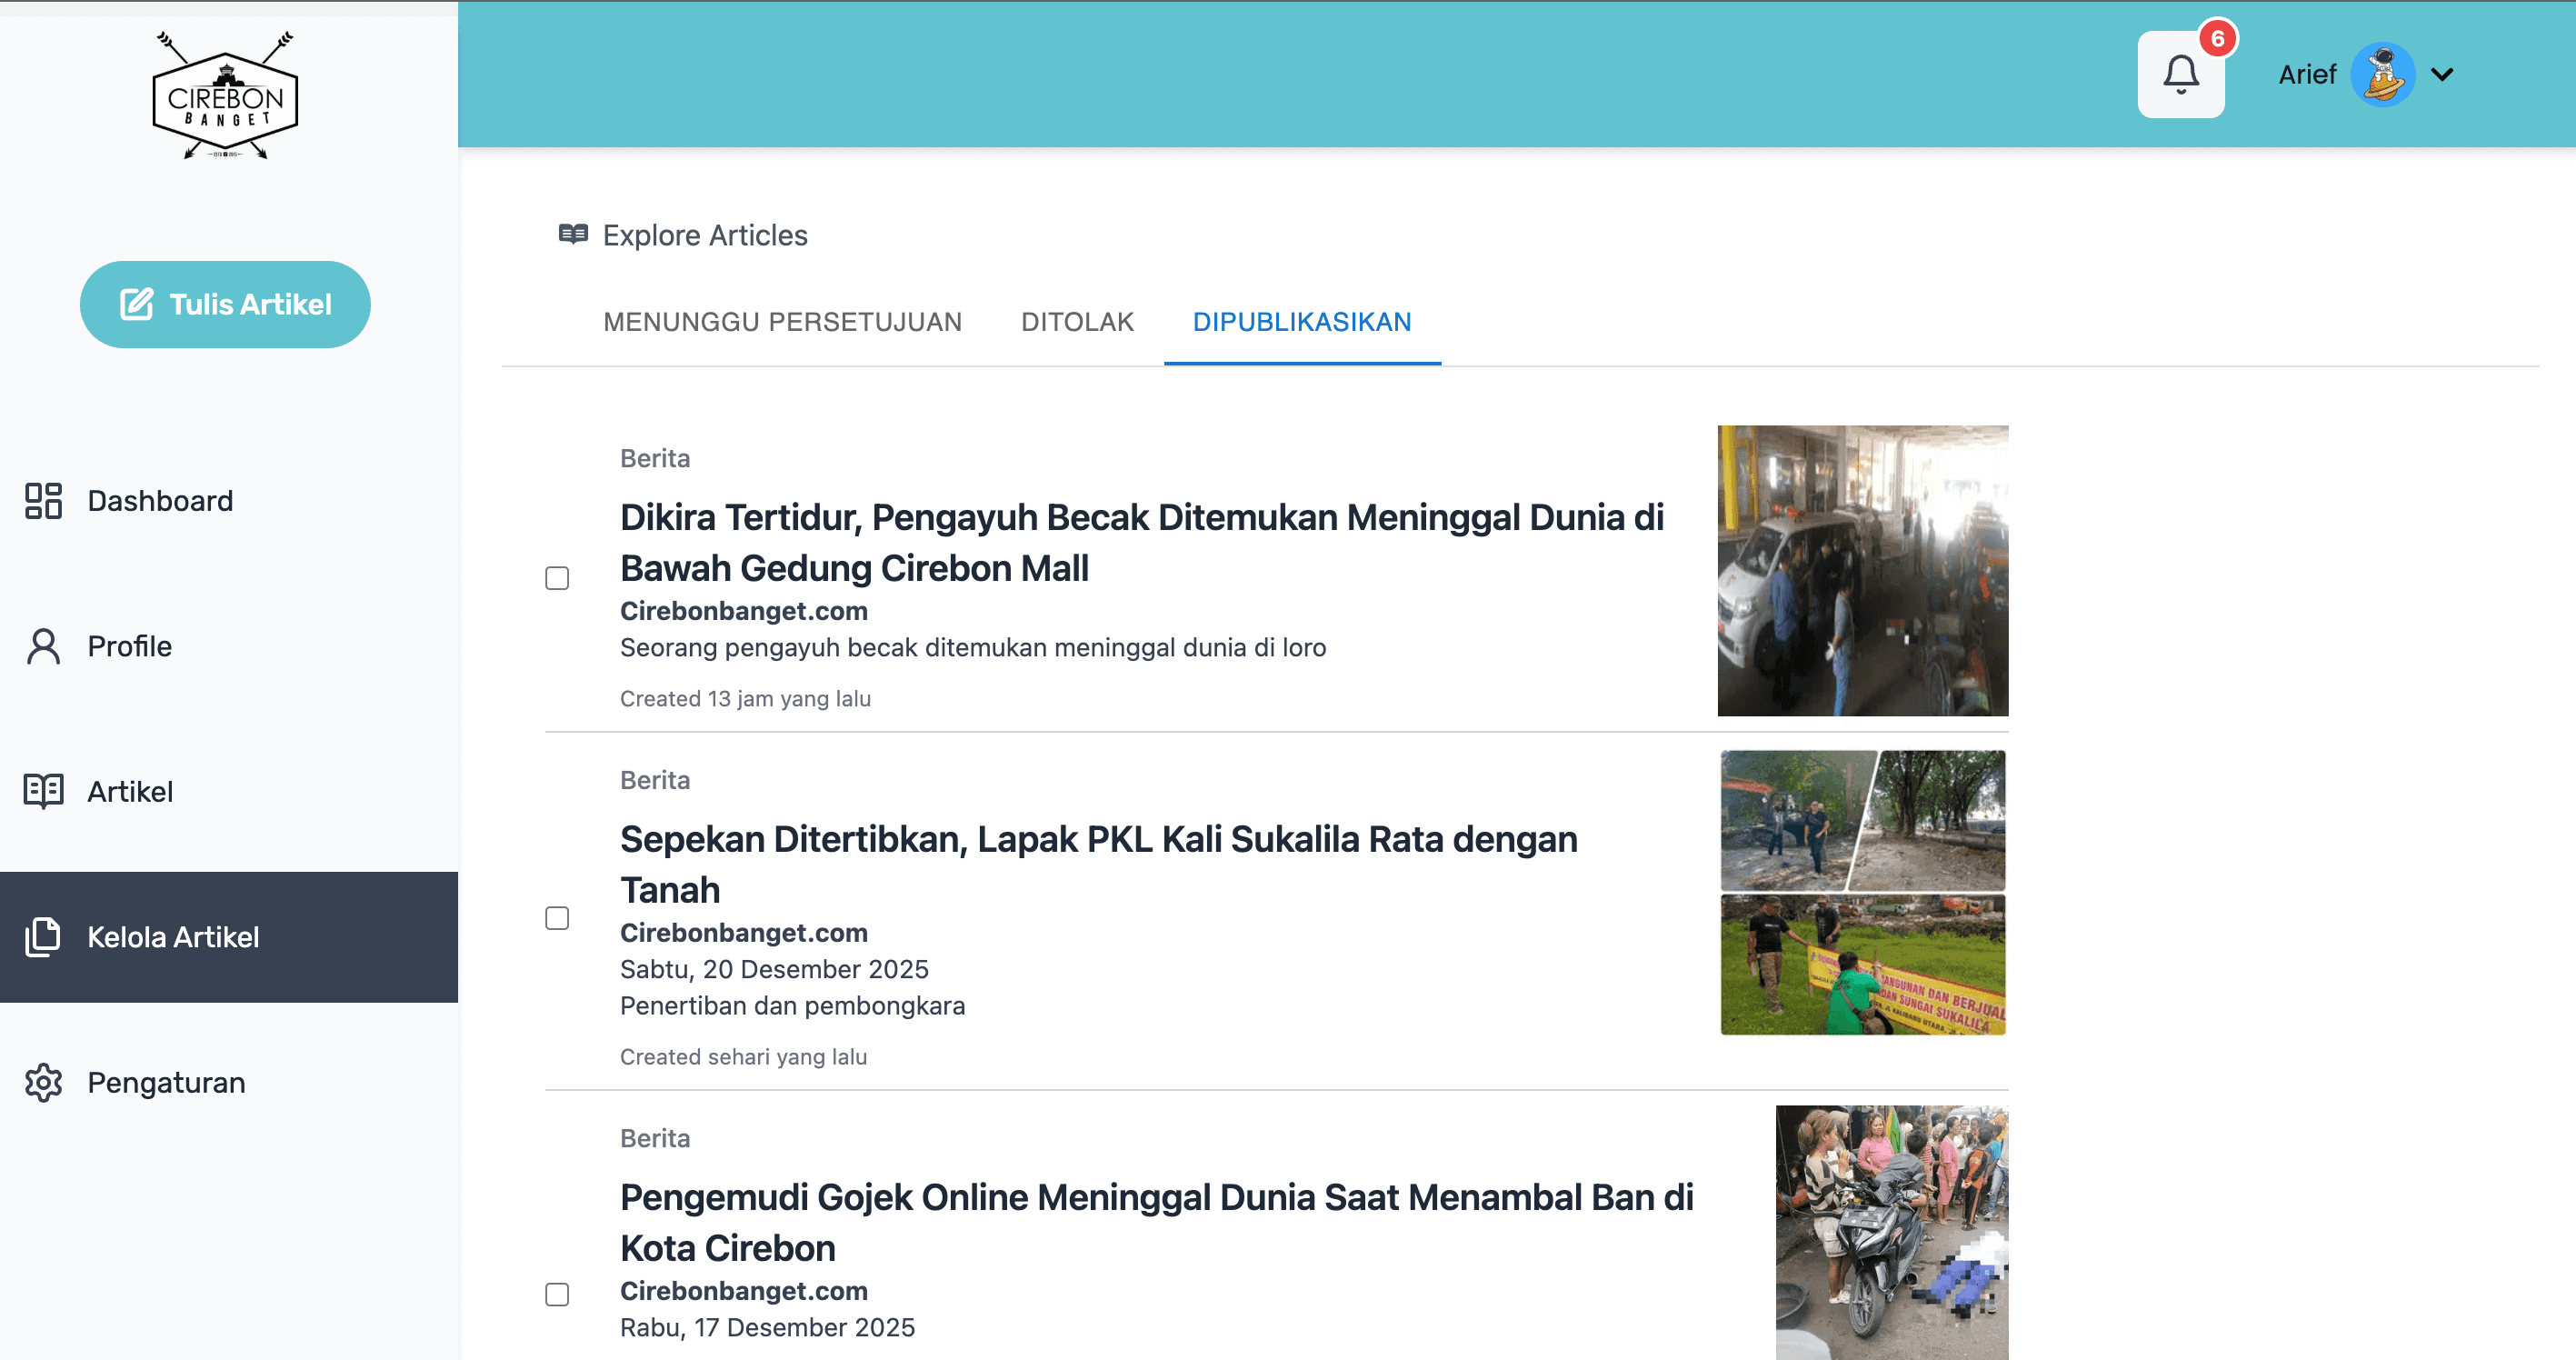Tick the Pengemudi Gojek Online article checkbox
Image resolution: width=2576 pixels, height=1360 pixels.
(x=557, y=1294)
